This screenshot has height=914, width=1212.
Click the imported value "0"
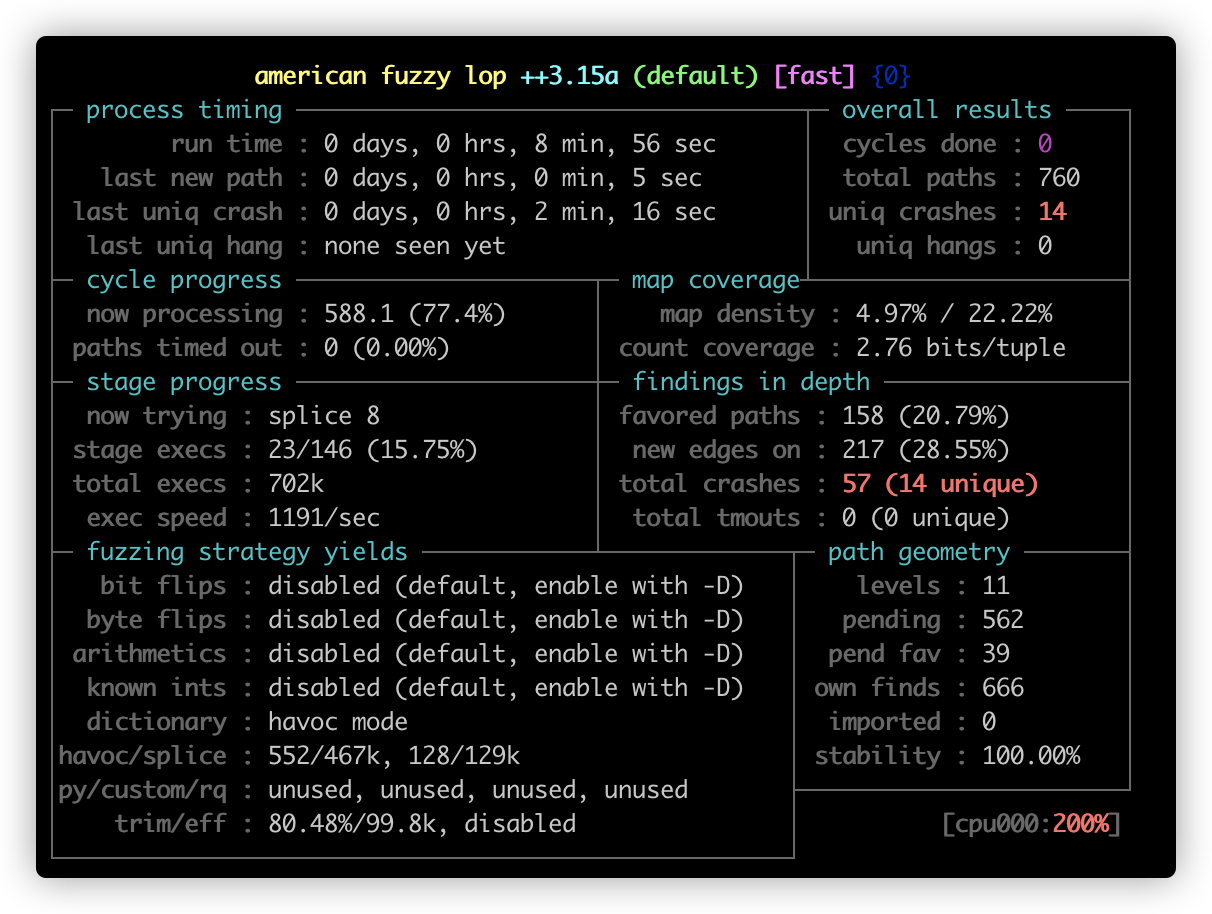(989, 722)
